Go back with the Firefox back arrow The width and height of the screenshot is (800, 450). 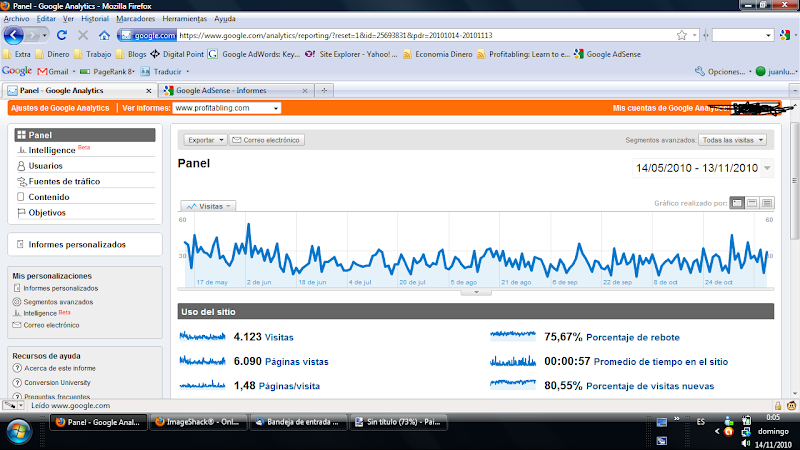(x=14, y=35)
